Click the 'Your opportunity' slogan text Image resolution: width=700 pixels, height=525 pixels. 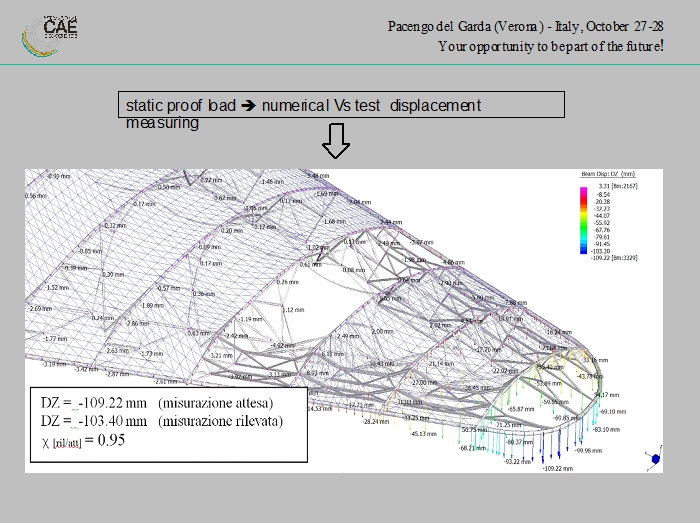coord(551,45)
